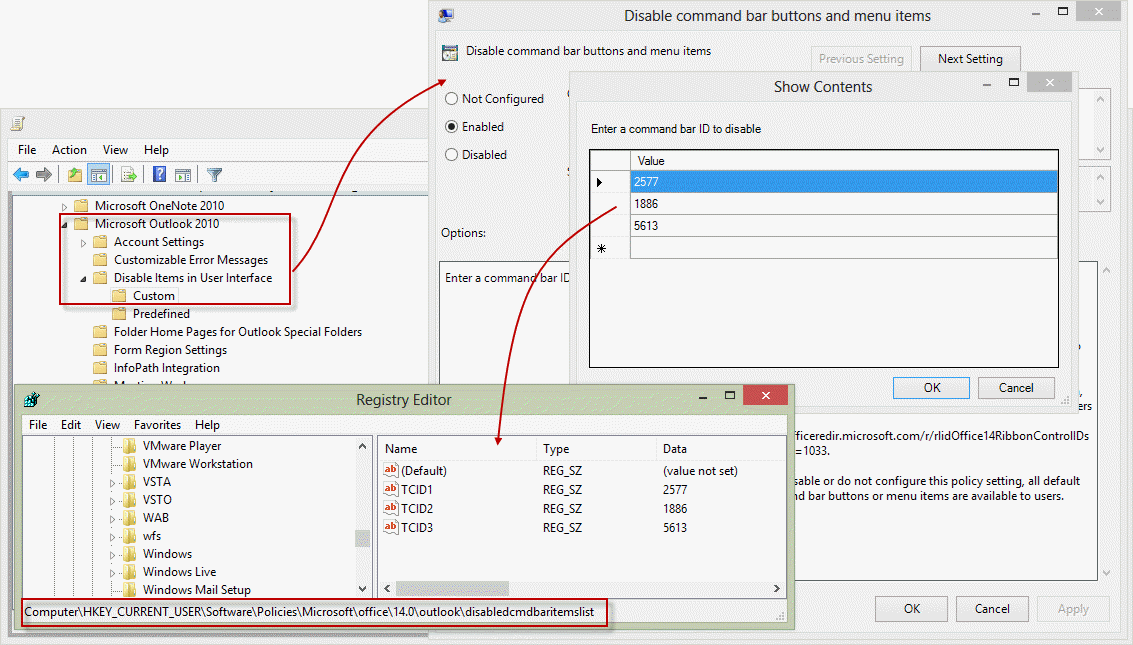This screenshot has height=645, width=1133.
Task: Click the Group Policy editor scroll title icon
Action: pyautogui.click(x=19, y=124)
